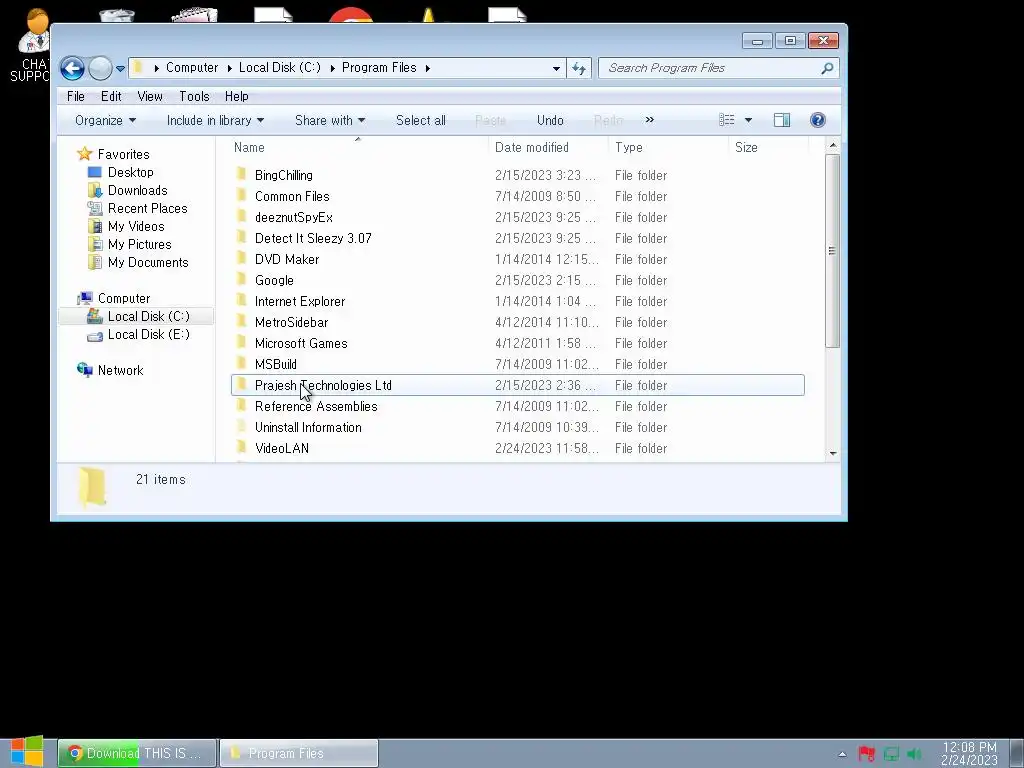The height and width of the screenshot is (768, 1024).
Task: Open the view options dropdown arrow
Action: click(x=748, y=120)
